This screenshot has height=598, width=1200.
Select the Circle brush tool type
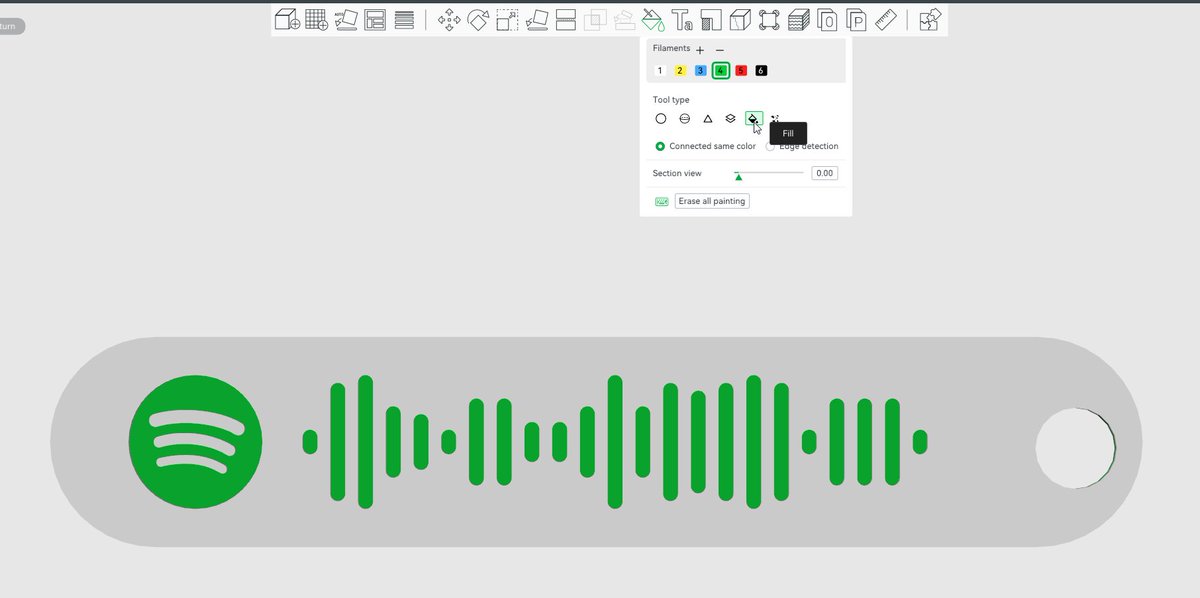661,118
